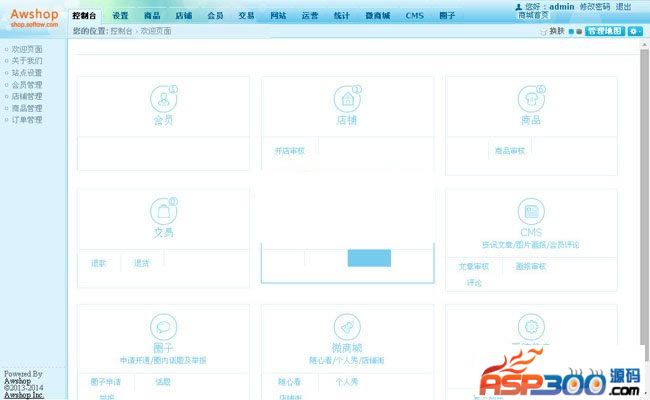
Task: Open the 会员 member circle icon
Action: [163, 99]
